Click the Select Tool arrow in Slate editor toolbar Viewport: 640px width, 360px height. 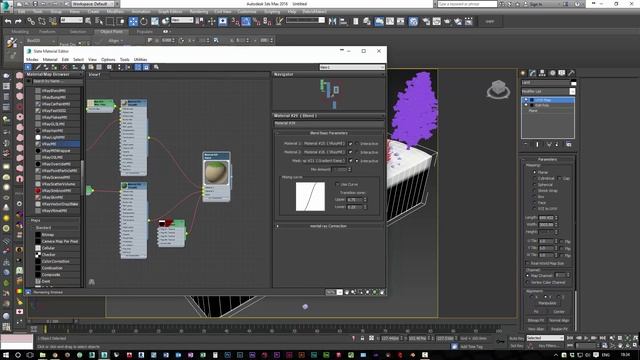coord(28,67)
